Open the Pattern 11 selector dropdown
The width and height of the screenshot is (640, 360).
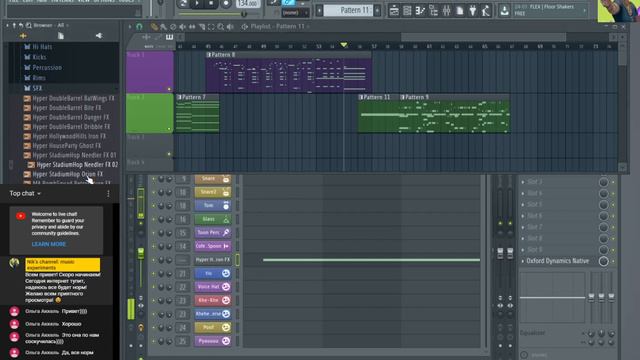pyautogui.click(x=348, y=10)
